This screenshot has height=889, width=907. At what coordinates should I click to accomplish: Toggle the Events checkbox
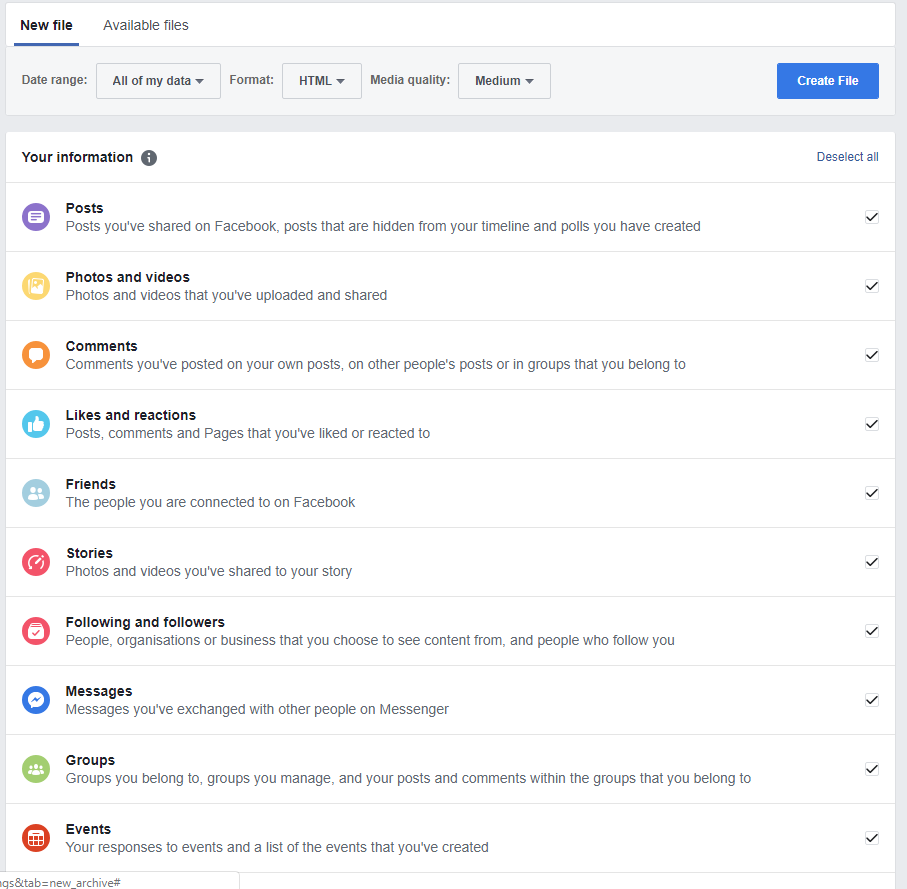(x=872, y=838)
